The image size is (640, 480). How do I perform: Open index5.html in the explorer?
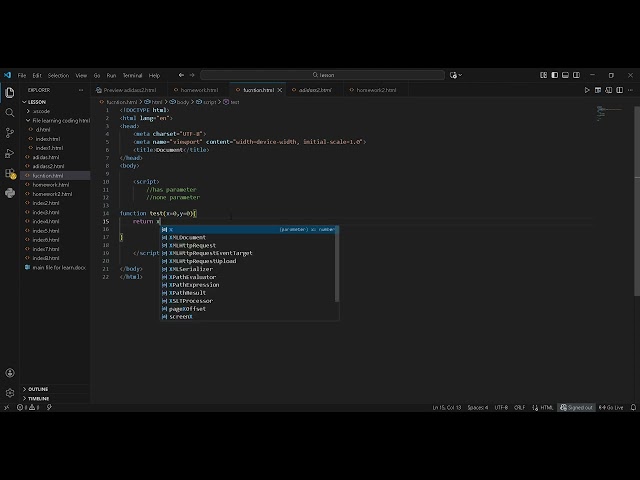point(46,231)
